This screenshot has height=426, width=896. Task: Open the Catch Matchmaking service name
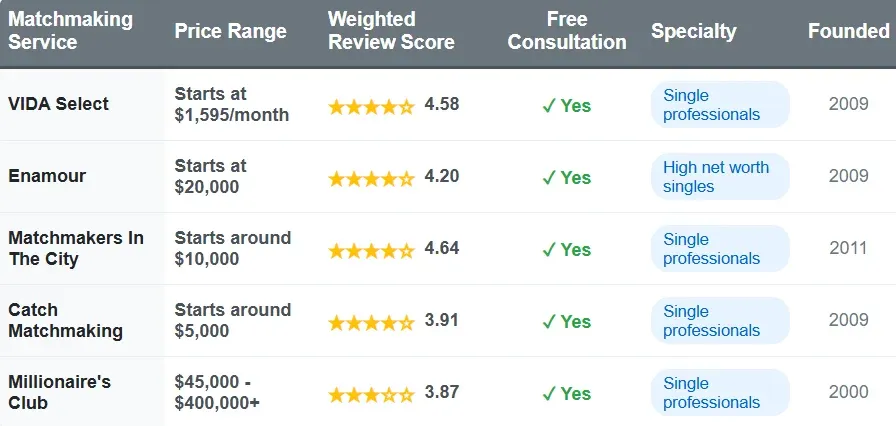(65, 320)
